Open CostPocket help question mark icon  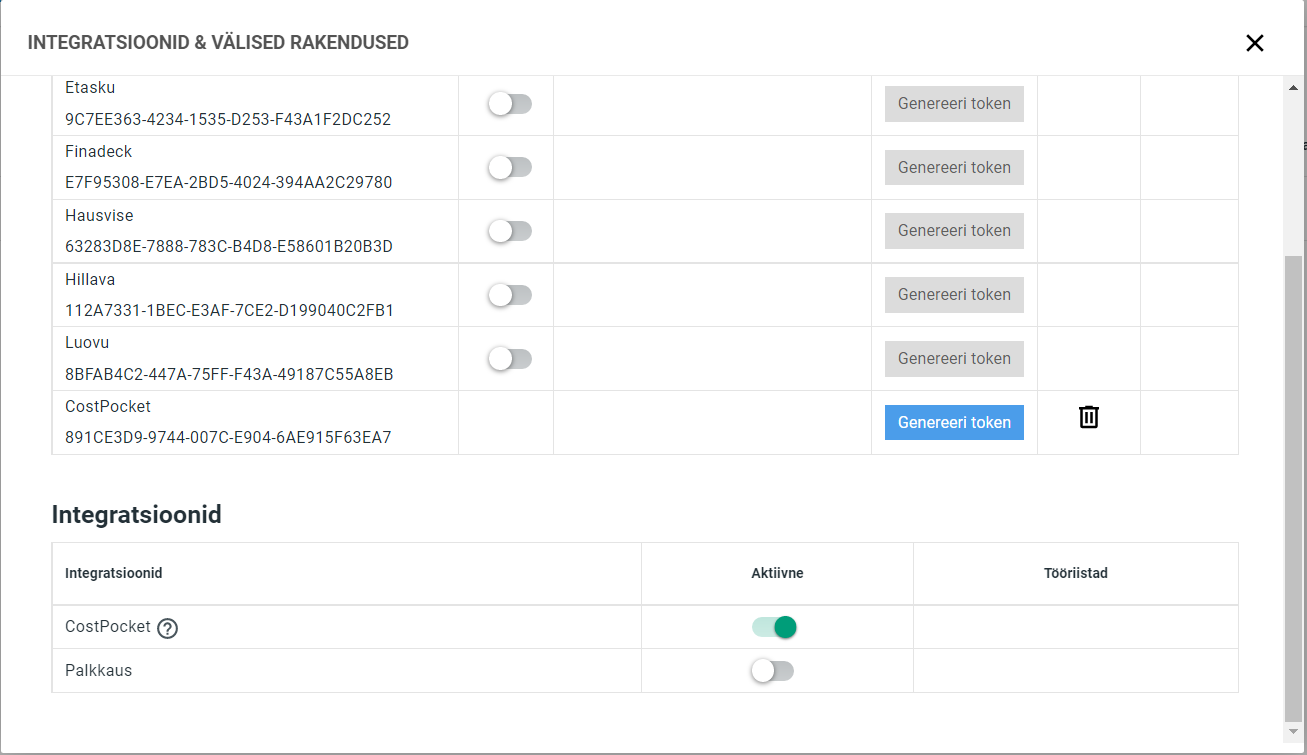coord(168,628)
